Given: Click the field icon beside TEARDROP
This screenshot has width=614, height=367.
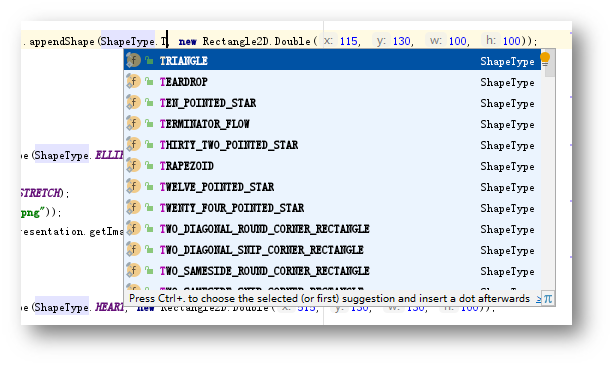Looking at the screenshot, I should tap(133, 81).
